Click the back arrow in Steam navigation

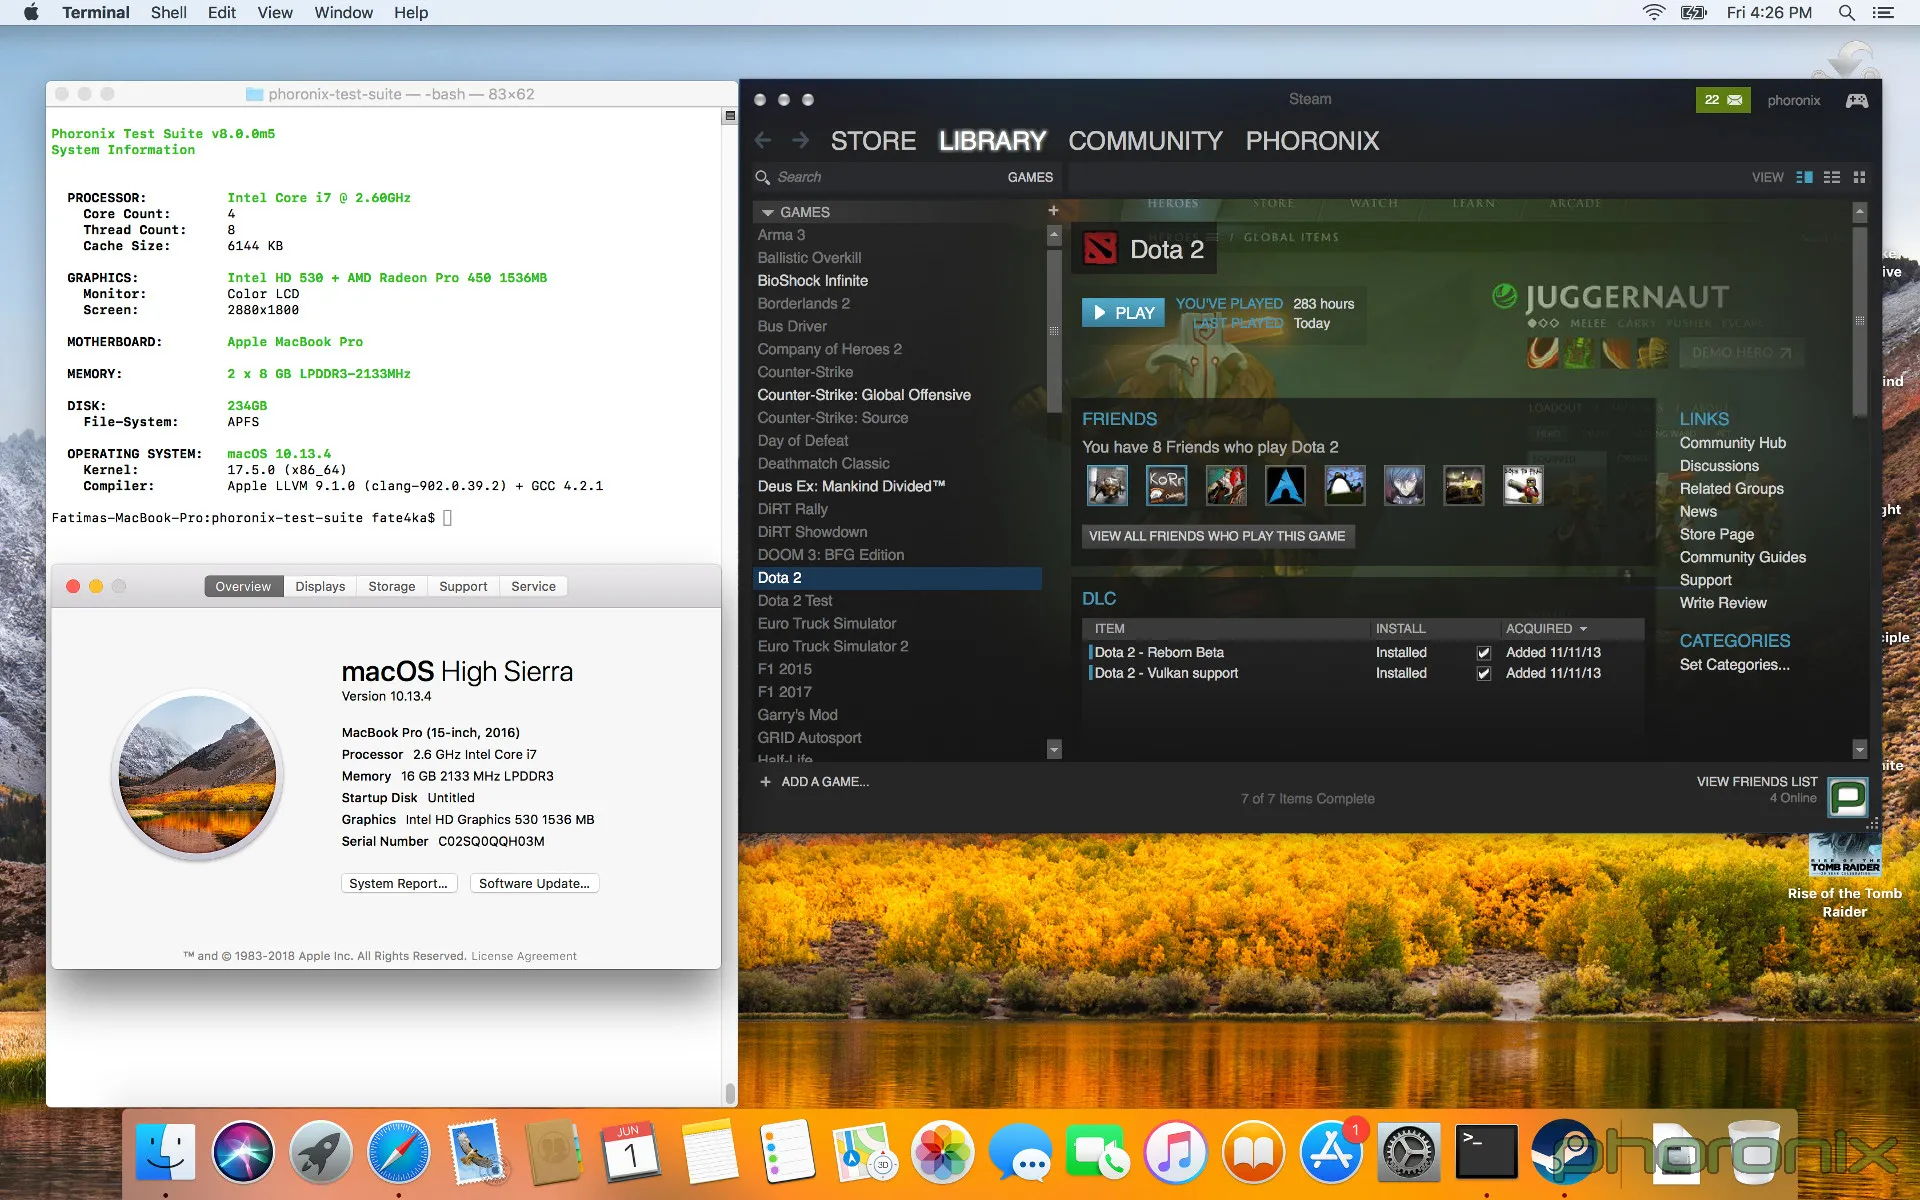766,140
